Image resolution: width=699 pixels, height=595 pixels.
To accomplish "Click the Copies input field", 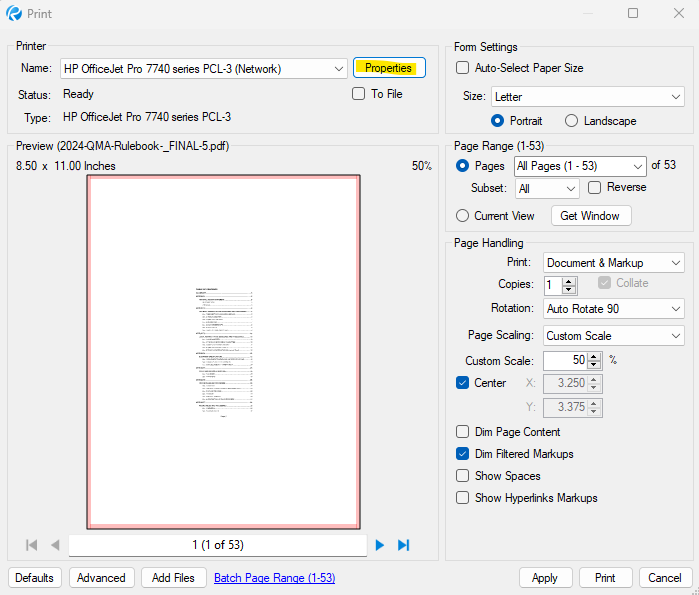I will tap(553, 285).
